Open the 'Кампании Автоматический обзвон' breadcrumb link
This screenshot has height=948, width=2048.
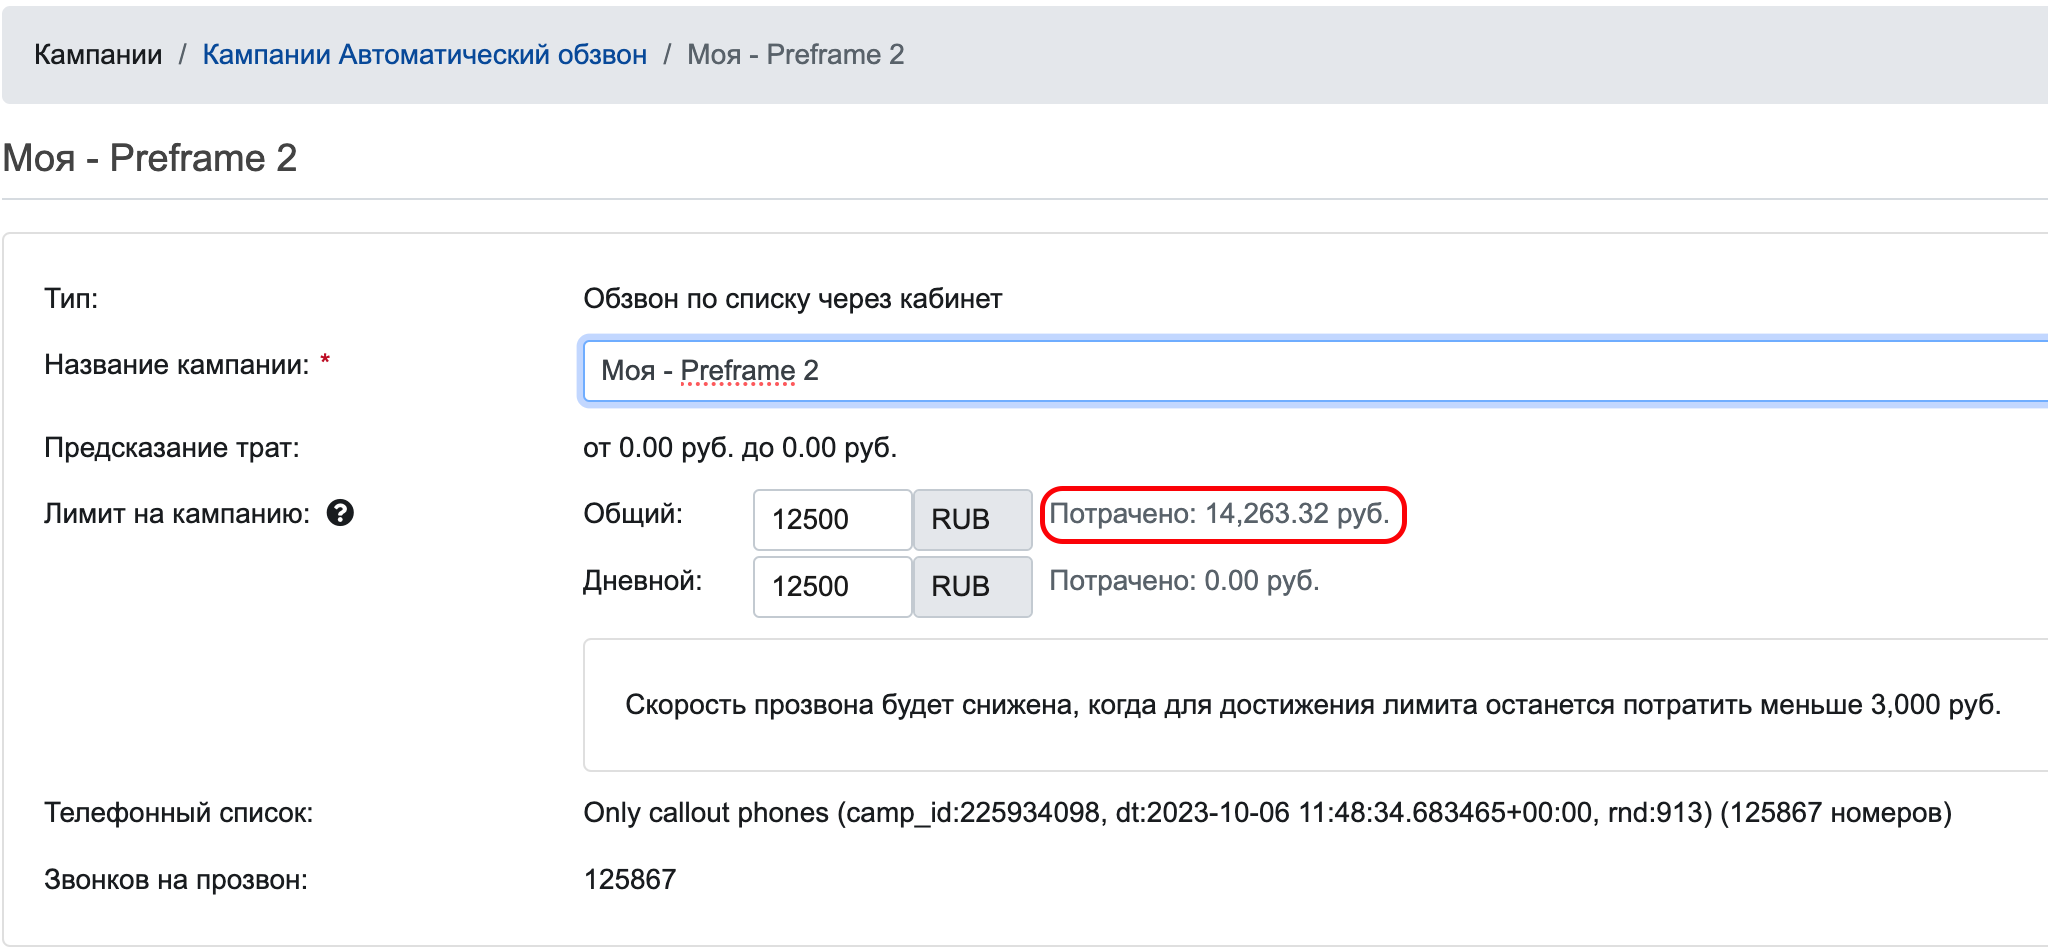(x=424, y=54)
